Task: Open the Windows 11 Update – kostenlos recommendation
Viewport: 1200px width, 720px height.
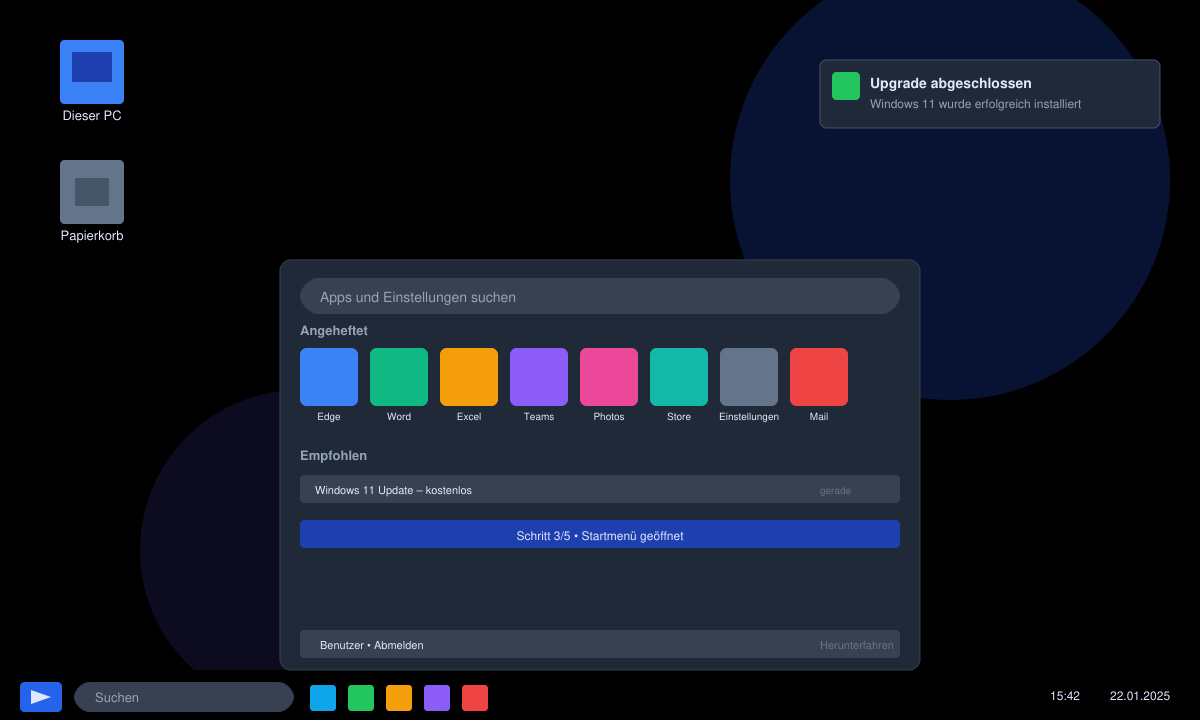Action: click(600, 489)
